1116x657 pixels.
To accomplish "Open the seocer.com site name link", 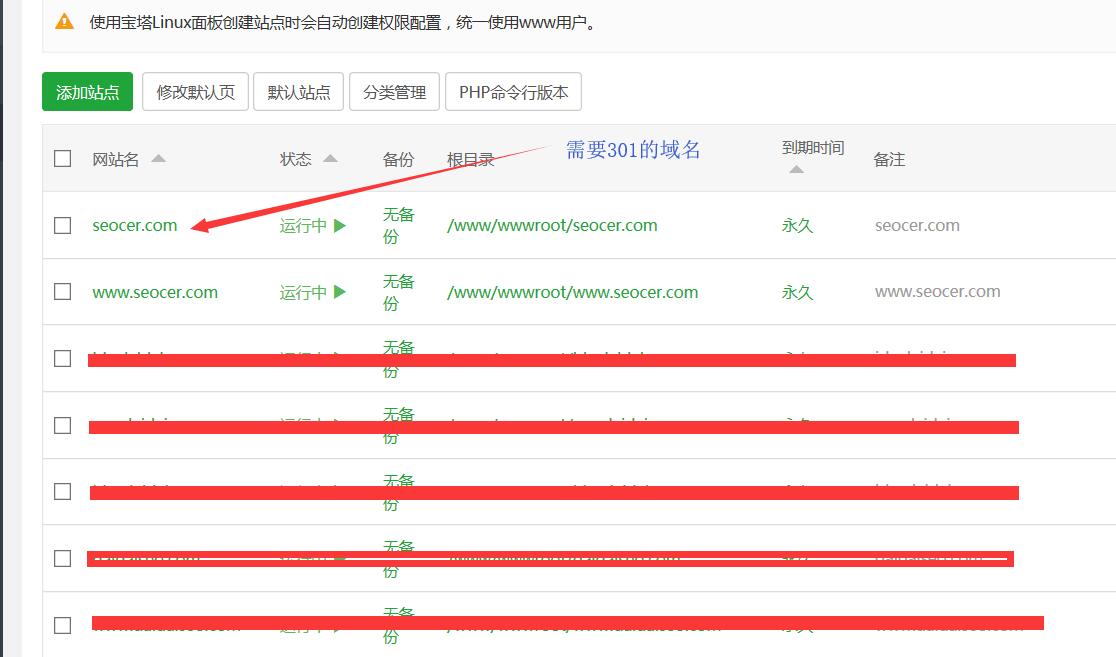I will (x=135, y=226).
